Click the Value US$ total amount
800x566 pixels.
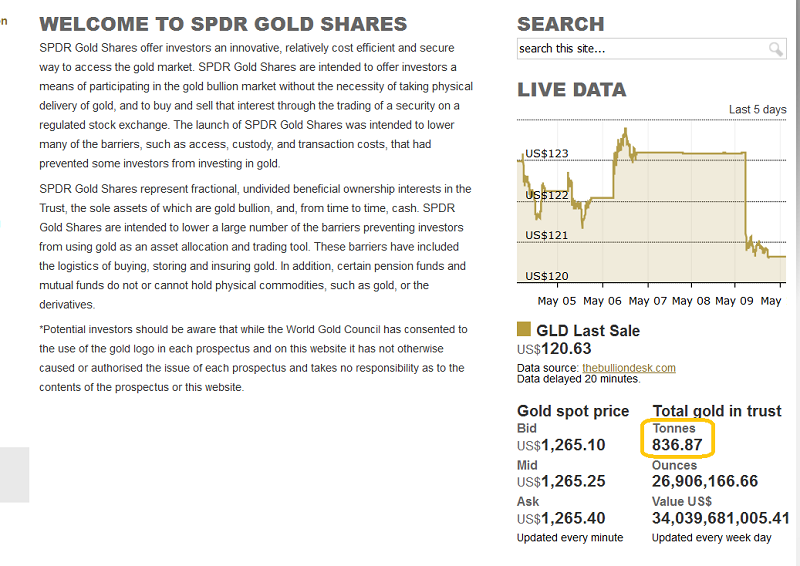pyautogui.click(x=720, y=519)
